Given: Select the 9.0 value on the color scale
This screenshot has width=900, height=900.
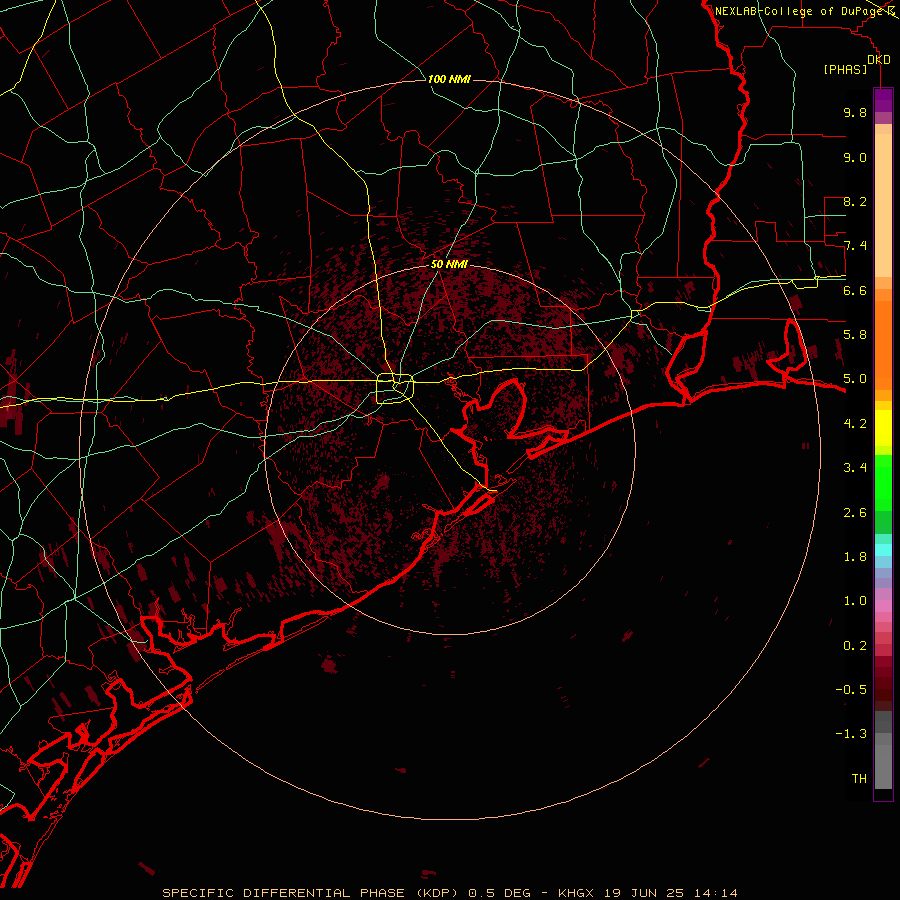Looking at the screenshot, I should (x=855, y=157).
